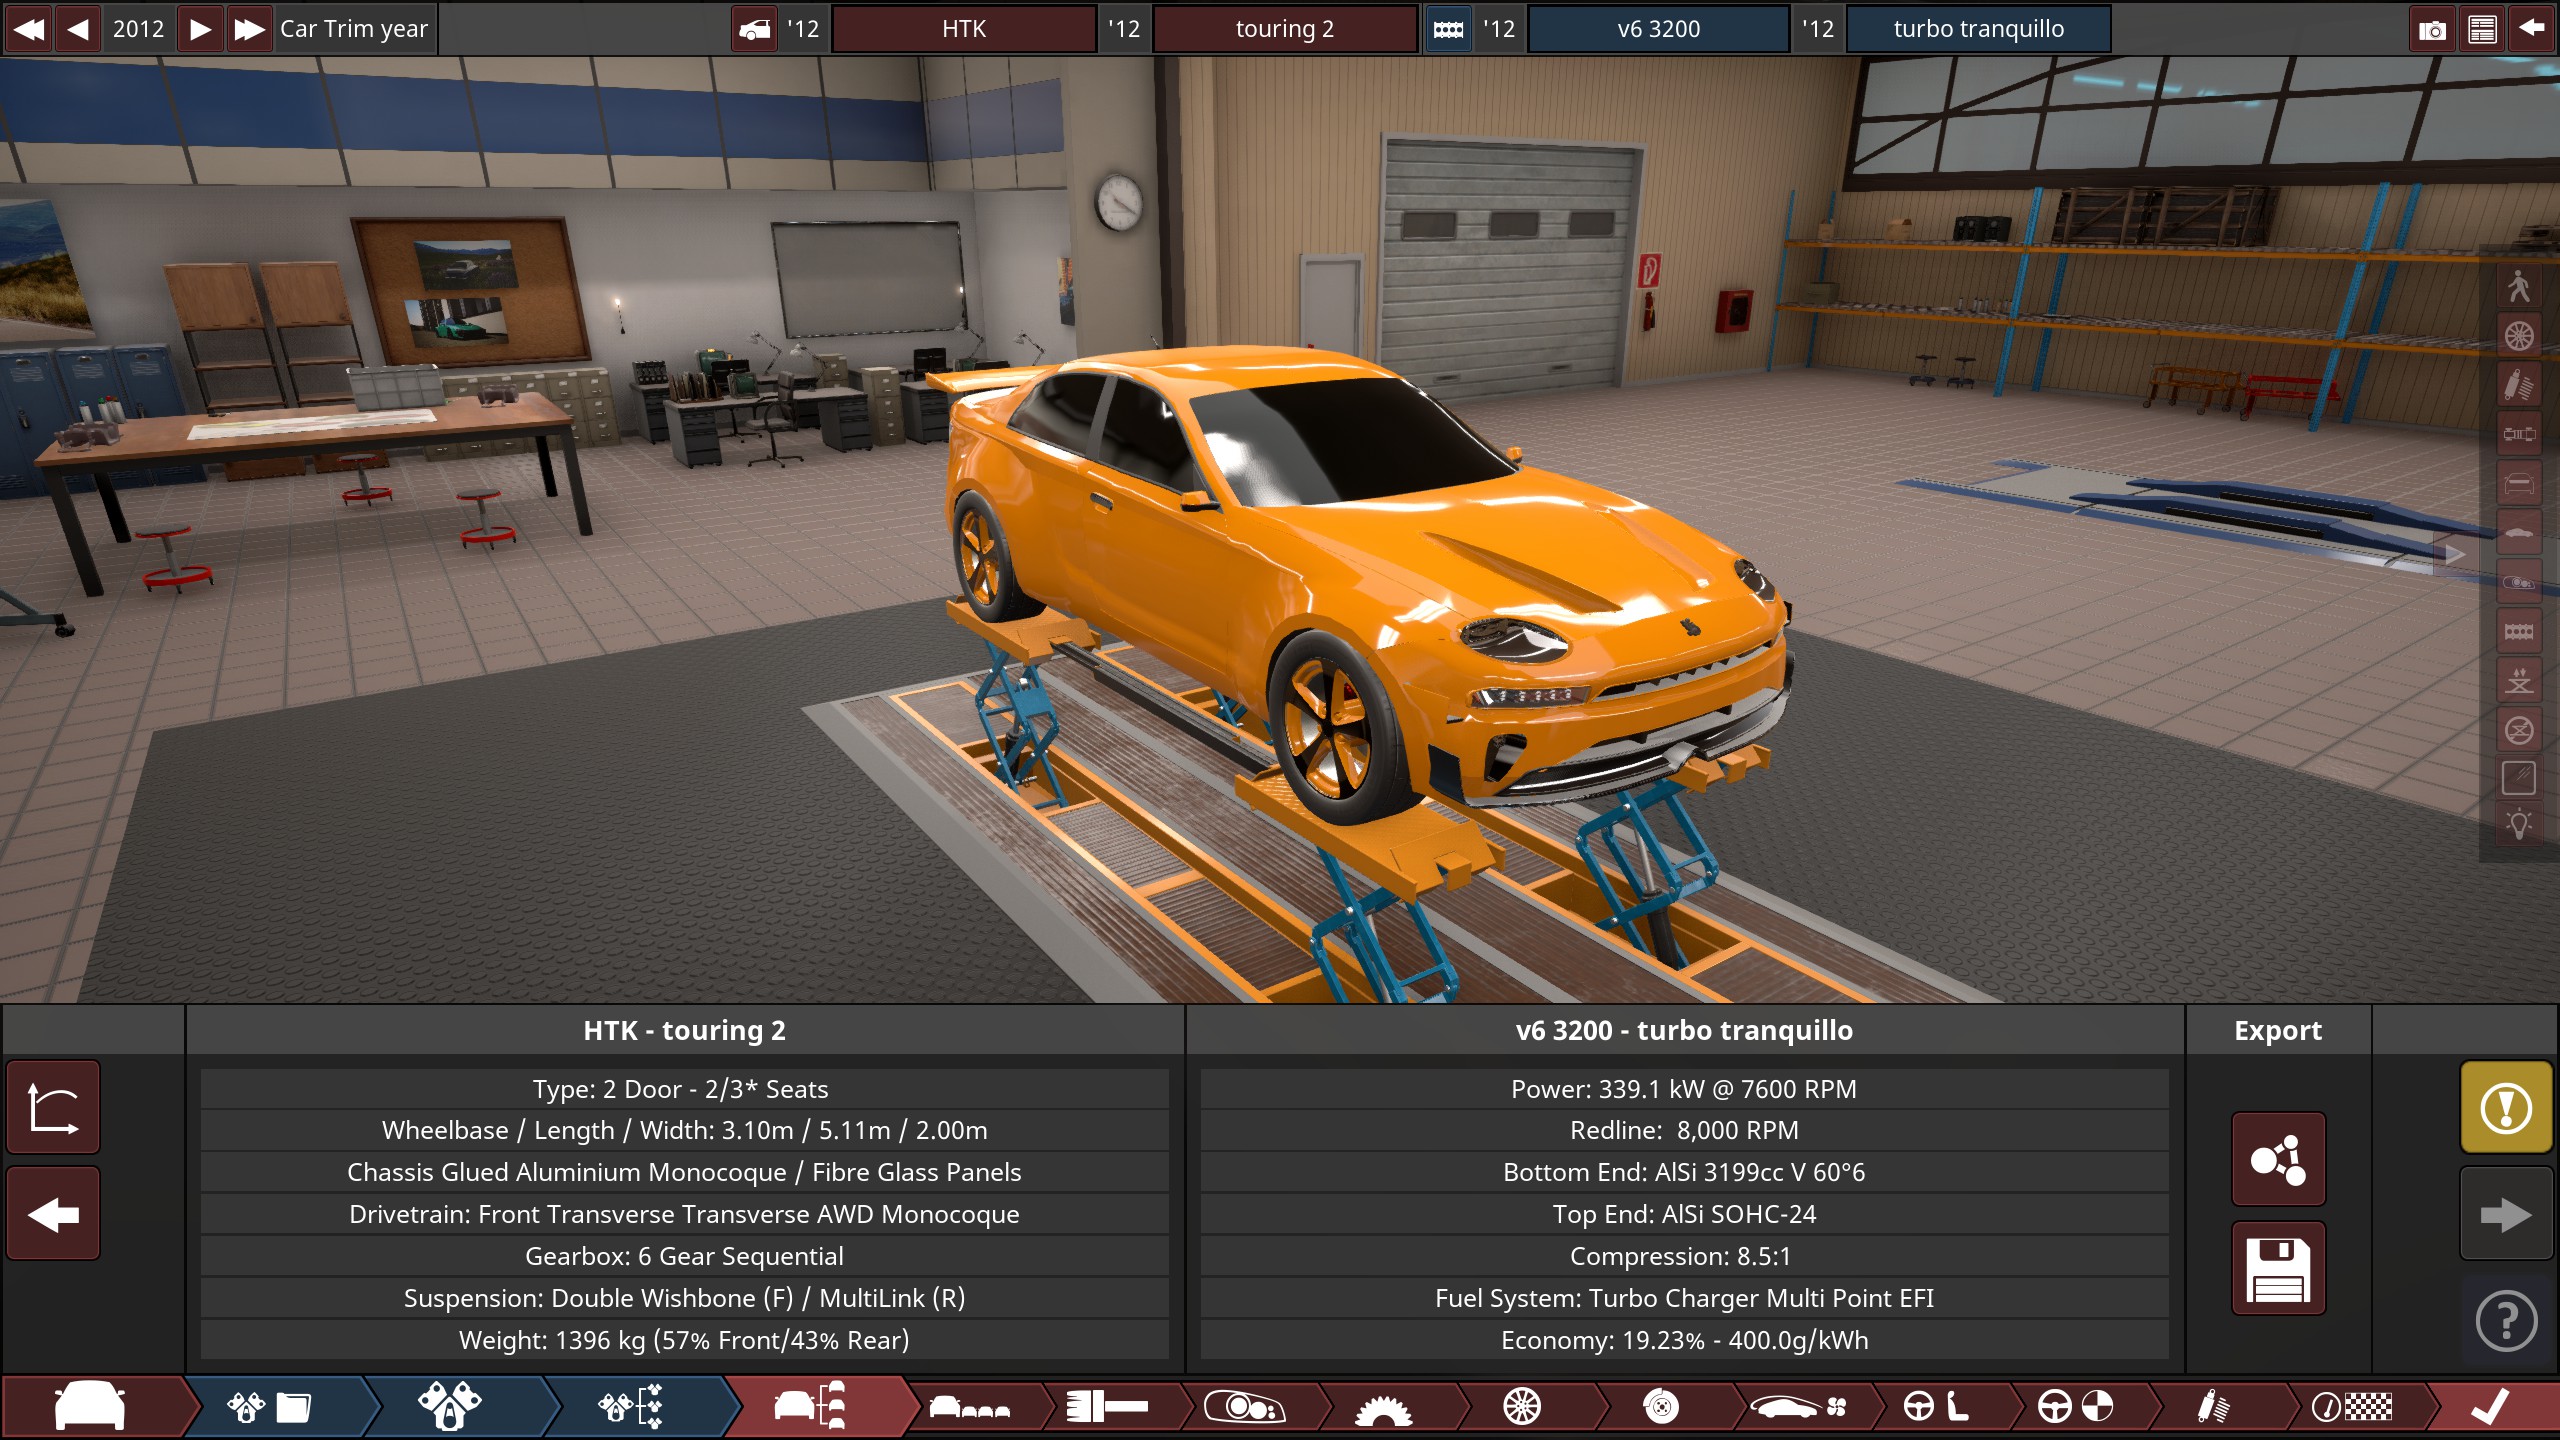2560x1440 pixels.
Task: Click the Power: 339.1 kW @ 7600 RPM row
Action: click(1684, 1089)
